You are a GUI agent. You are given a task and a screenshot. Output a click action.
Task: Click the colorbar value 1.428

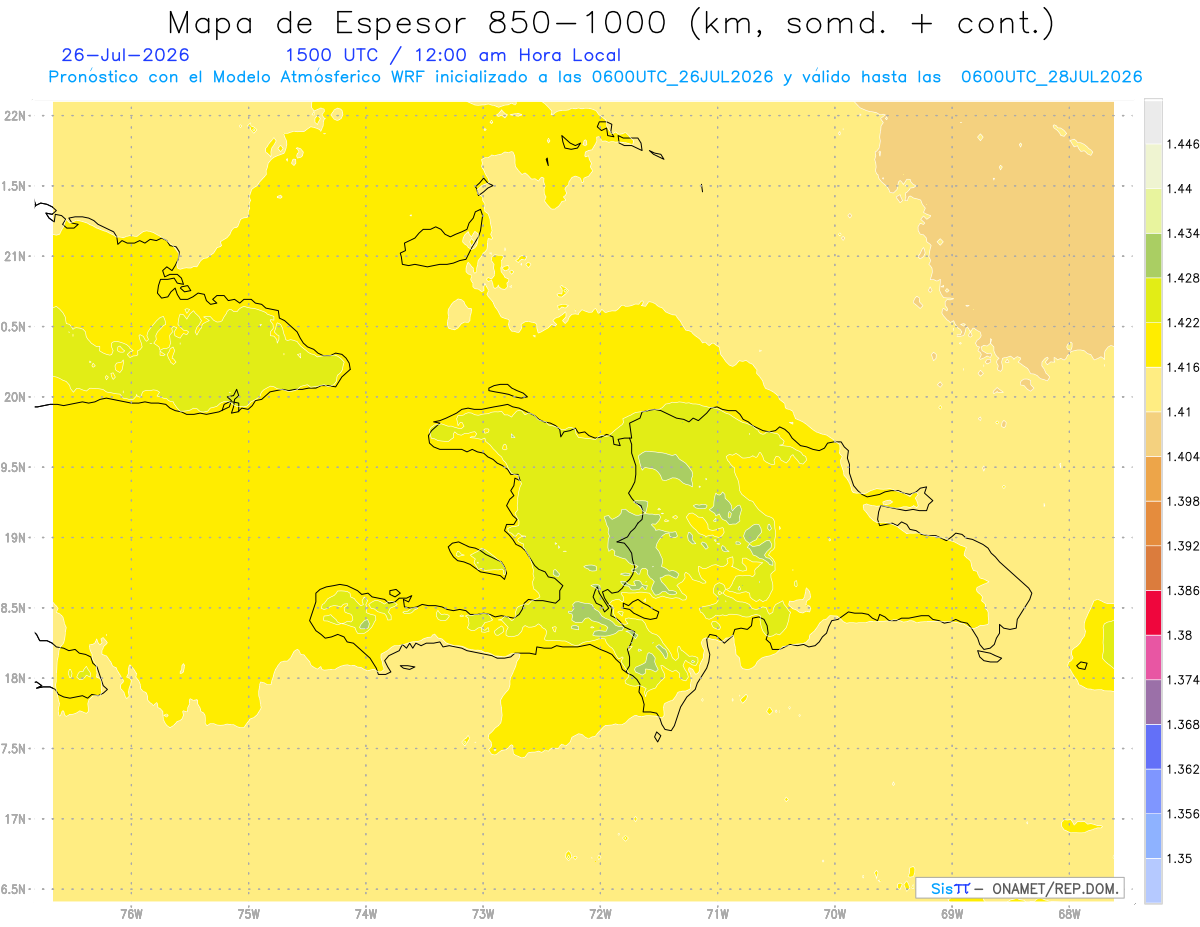pos(1184,278)
